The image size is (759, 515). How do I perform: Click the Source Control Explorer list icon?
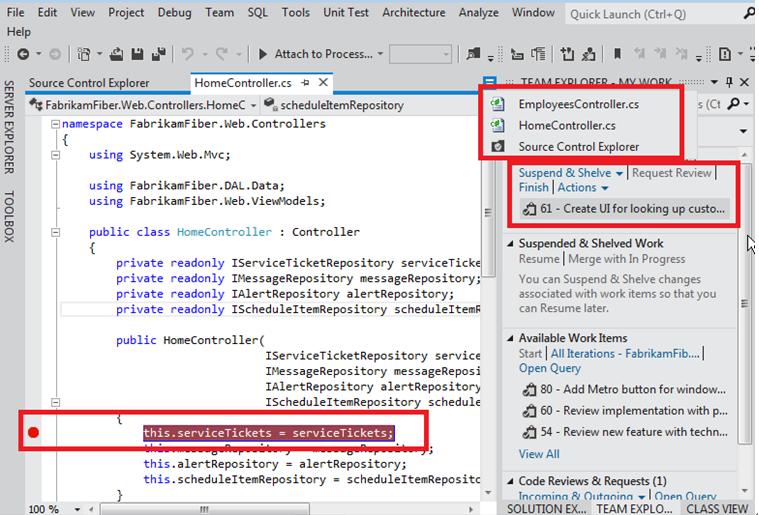pyautogui.click(x=498, y=146)
